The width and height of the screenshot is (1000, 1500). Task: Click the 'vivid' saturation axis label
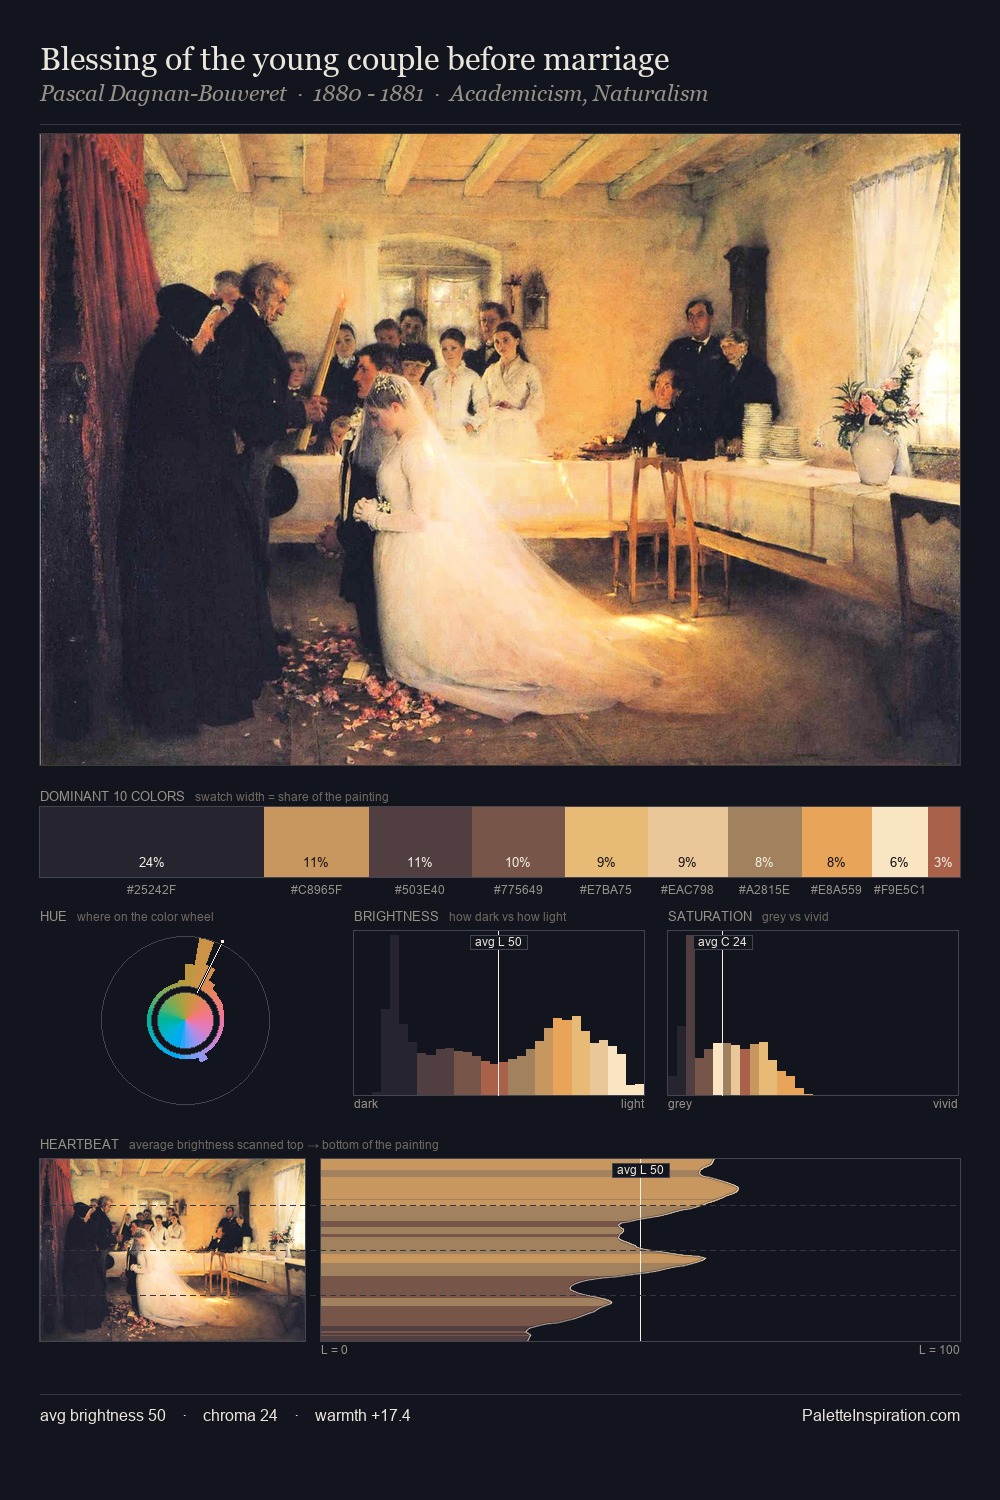click(x=945, y=1104)
